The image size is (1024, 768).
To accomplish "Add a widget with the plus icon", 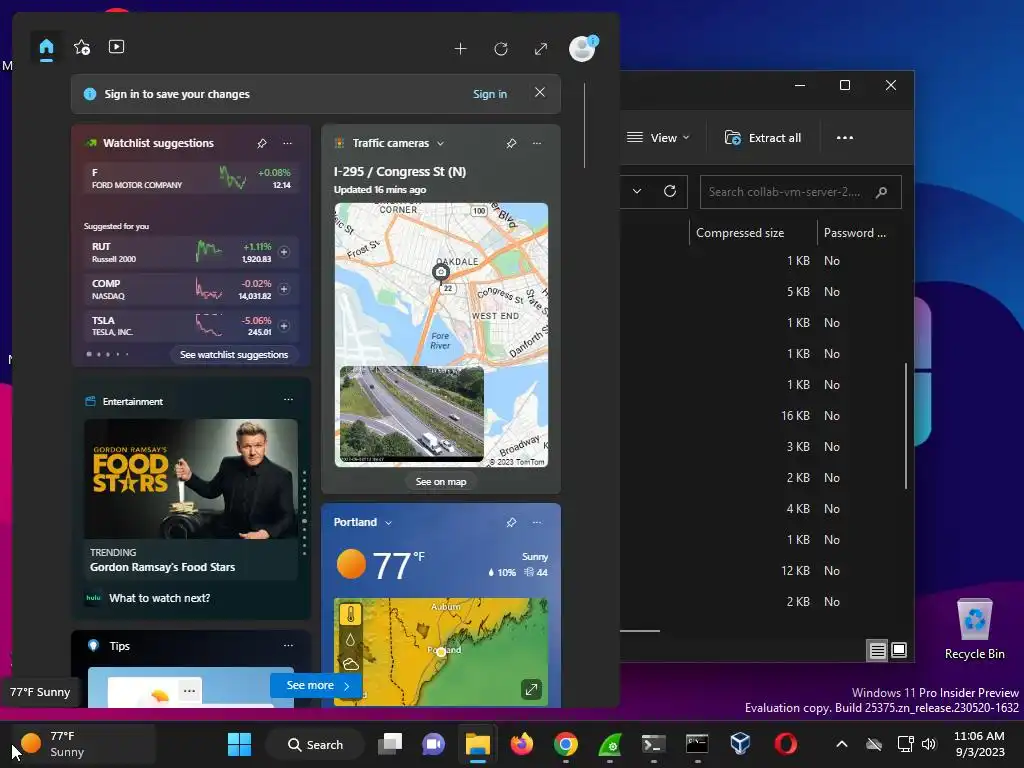I will point(460,49).
